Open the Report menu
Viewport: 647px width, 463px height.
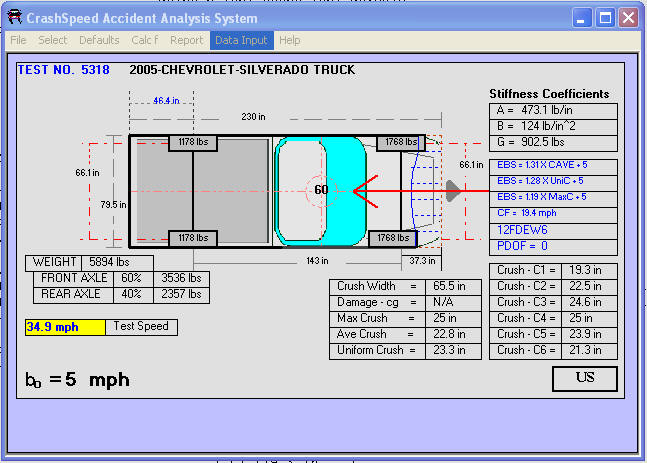tap(186, 40)
